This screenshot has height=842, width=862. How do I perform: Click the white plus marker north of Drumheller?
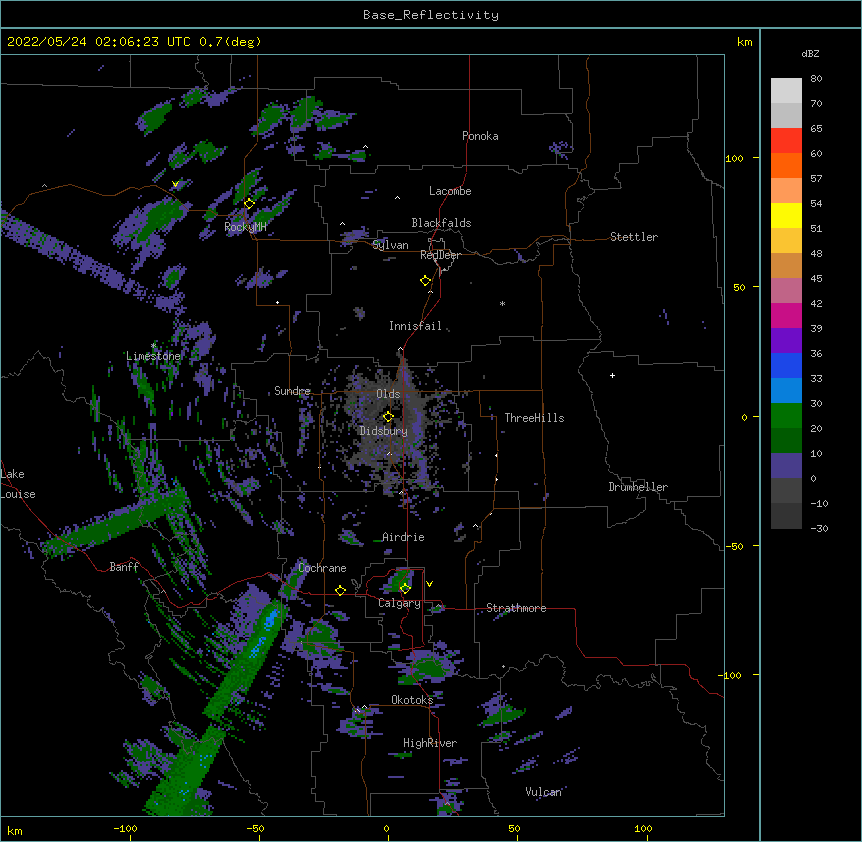(x=612, y=375)
